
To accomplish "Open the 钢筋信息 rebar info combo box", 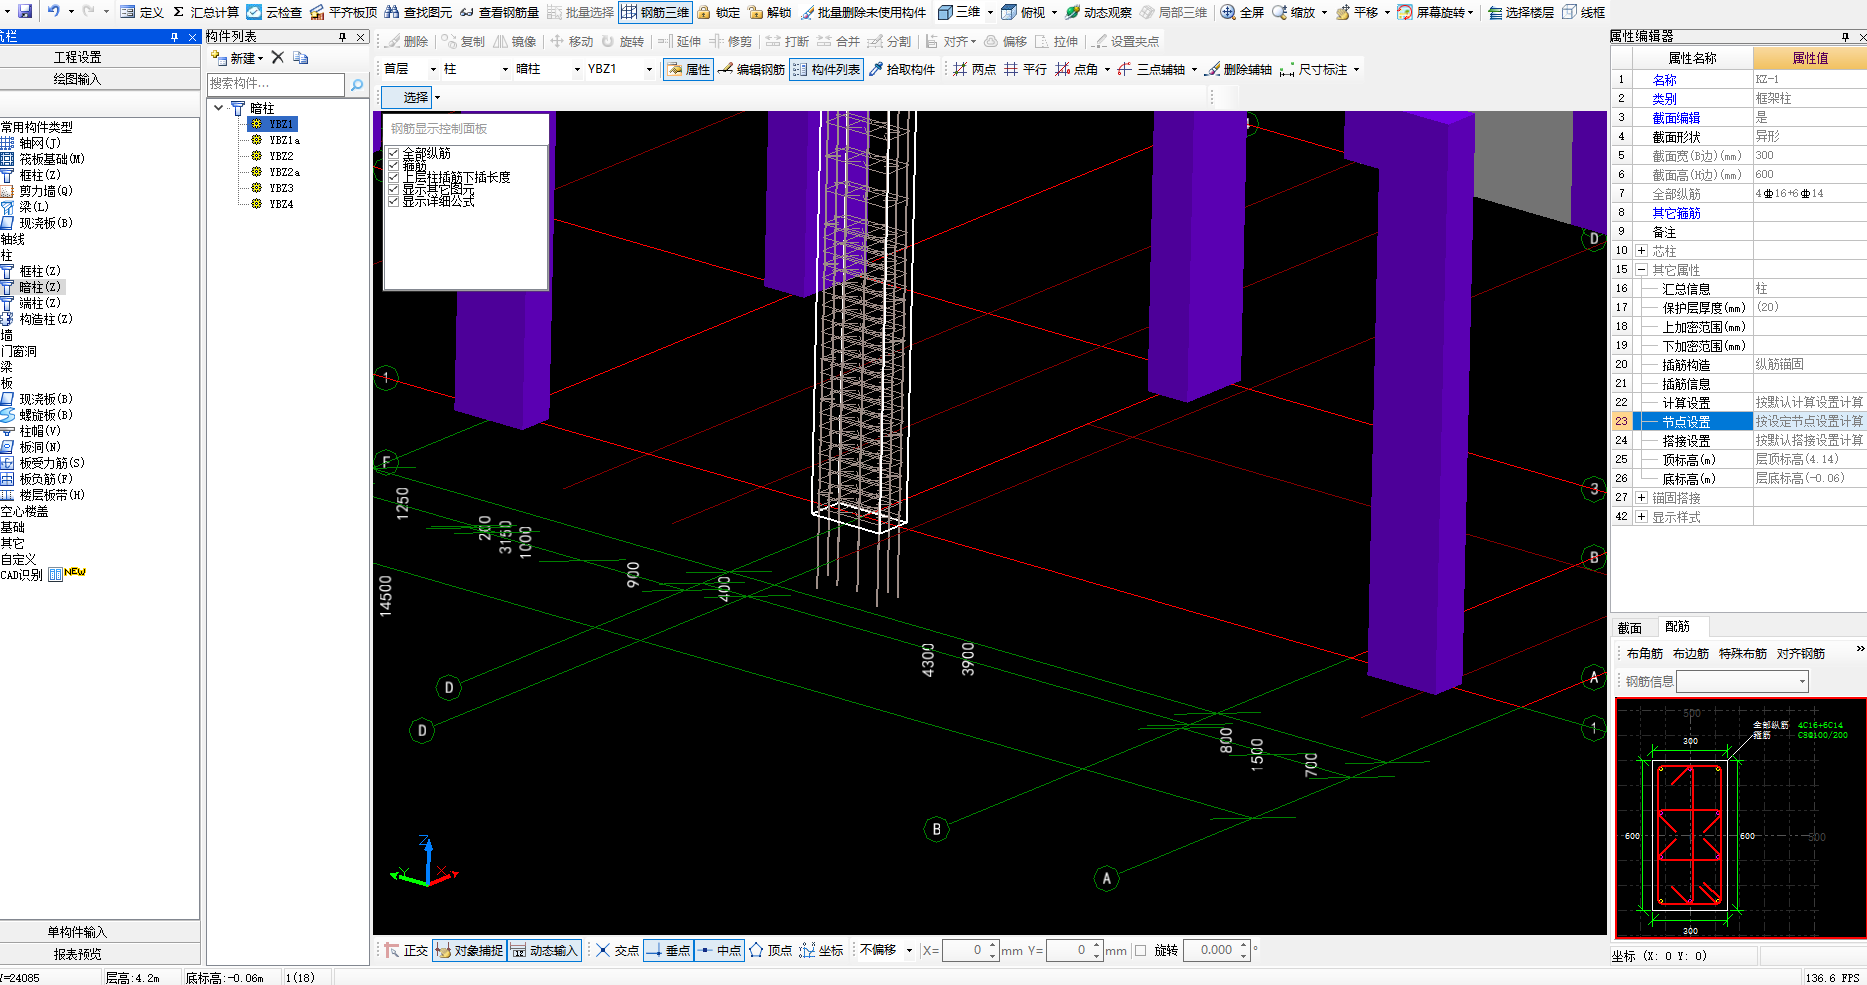I will tap(1743, 681).
